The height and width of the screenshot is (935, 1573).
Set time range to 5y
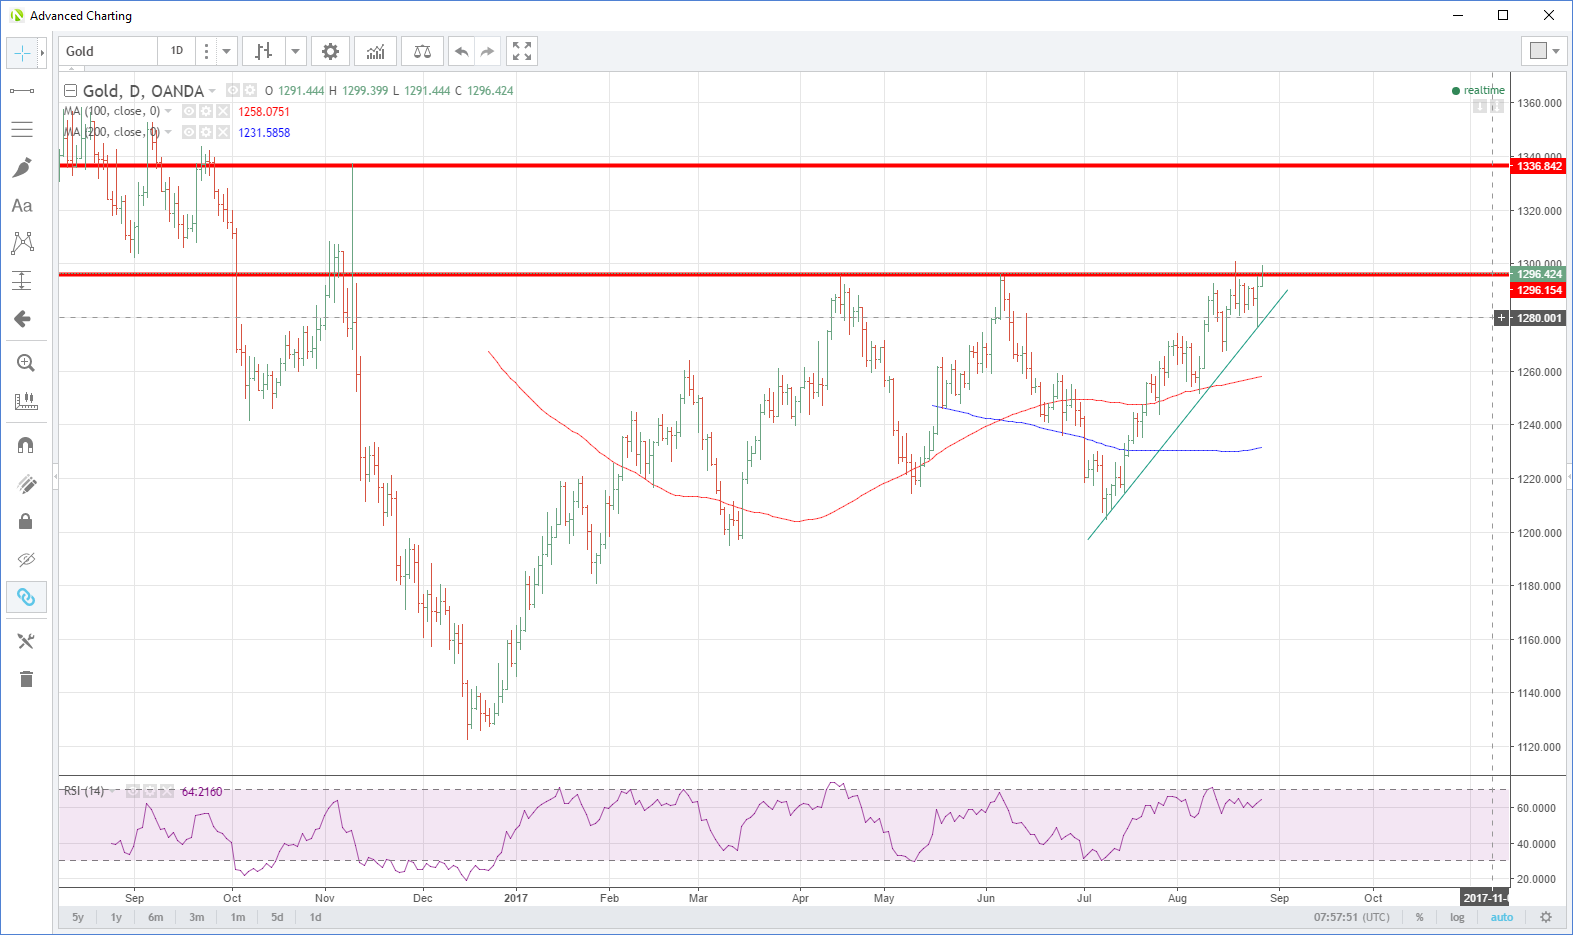pos(78,917)
